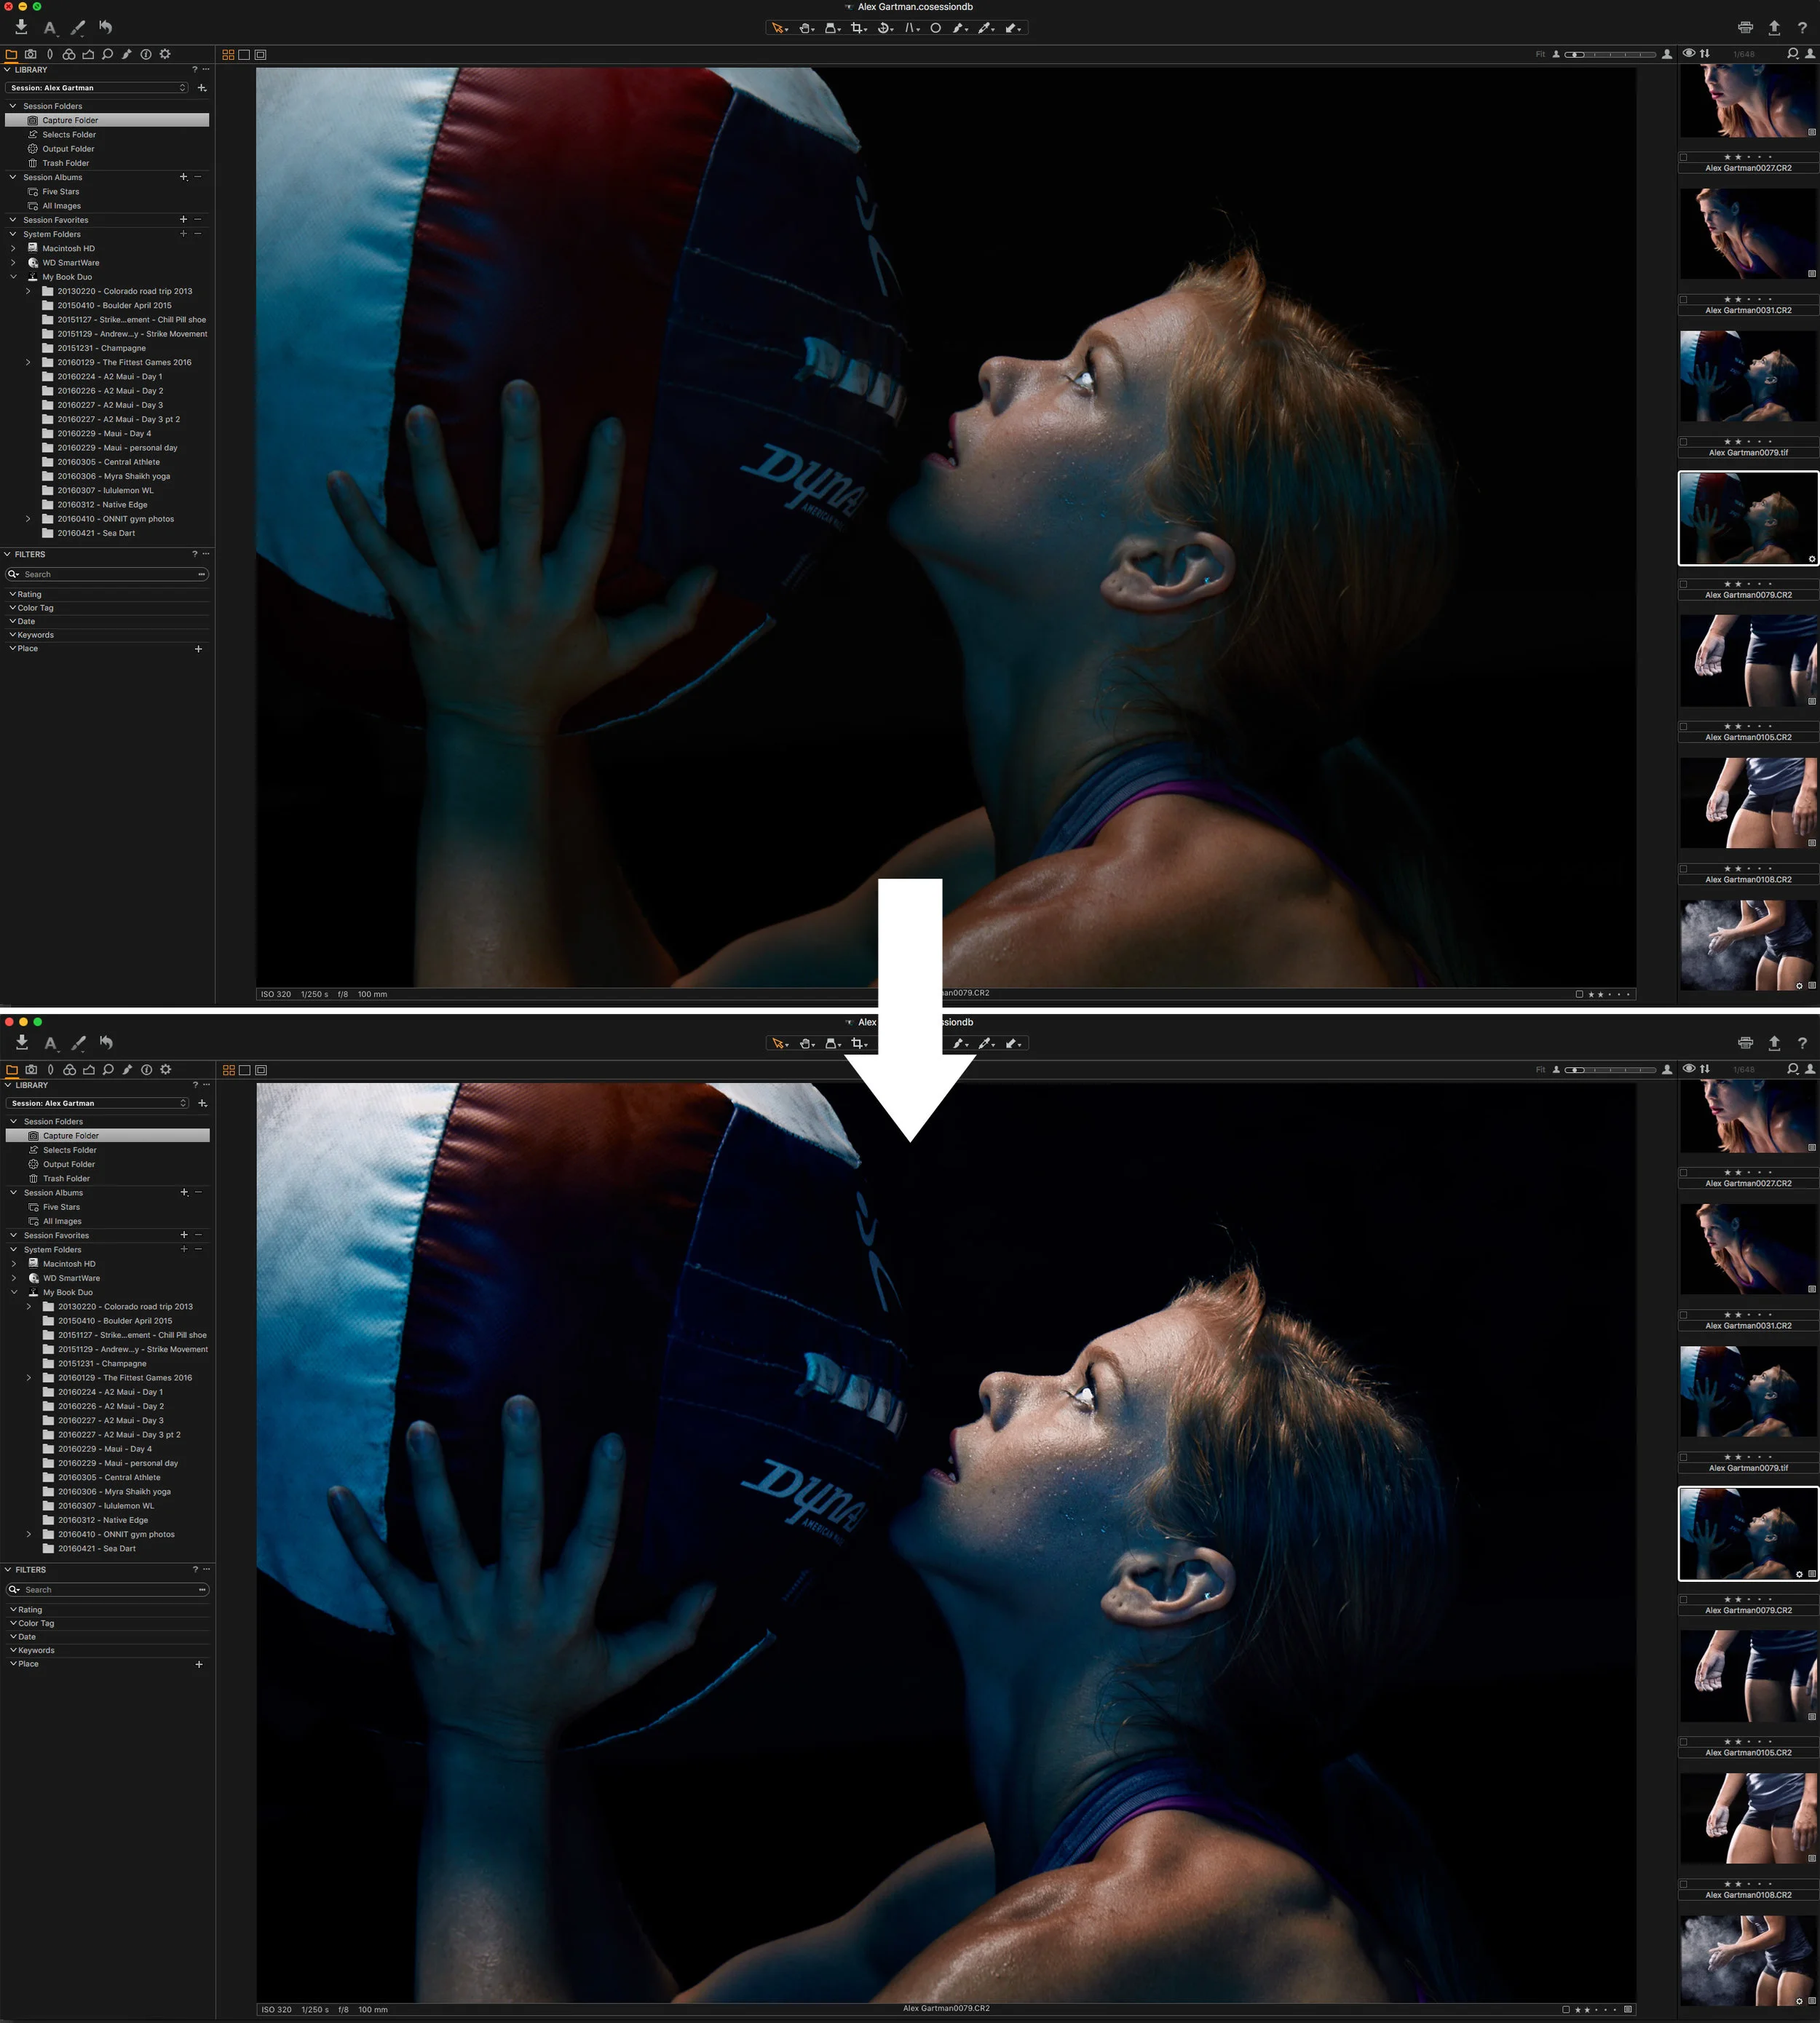
Task: Toggle eye visibility icon above upper browser
Action: (1689, 54)
